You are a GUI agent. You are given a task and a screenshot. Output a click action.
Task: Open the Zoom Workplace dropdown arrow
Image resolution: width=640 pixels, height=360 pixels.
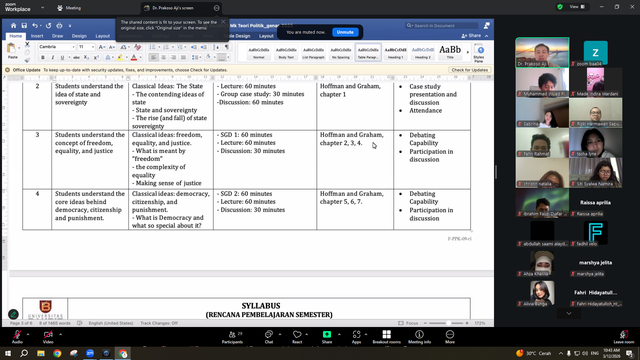coord(42,8)
